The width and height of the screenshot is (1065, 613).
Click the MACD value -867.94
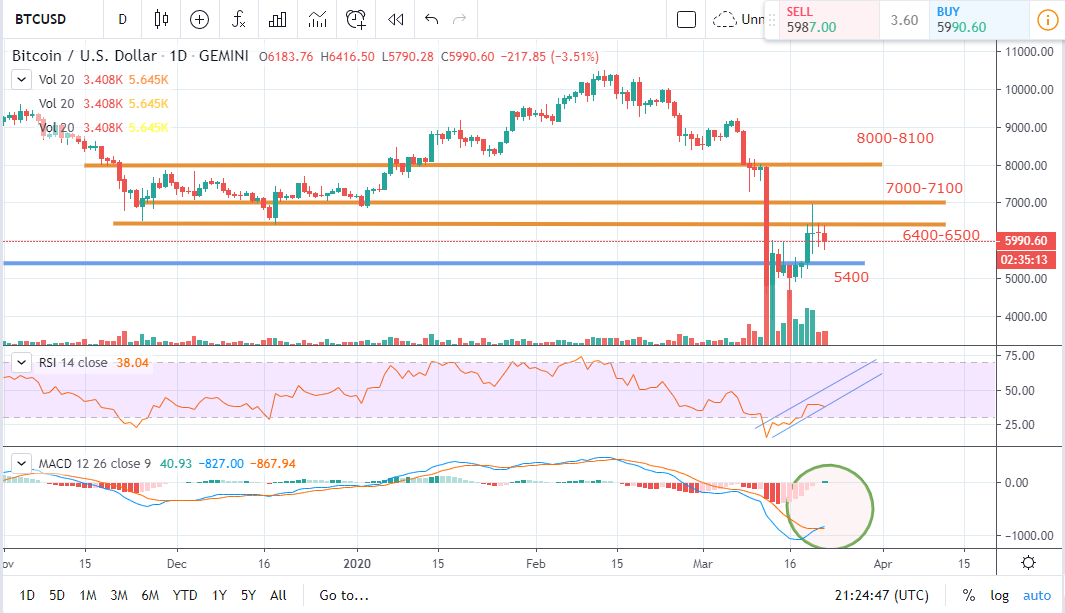pyautogui.click(x=273, y=464)
